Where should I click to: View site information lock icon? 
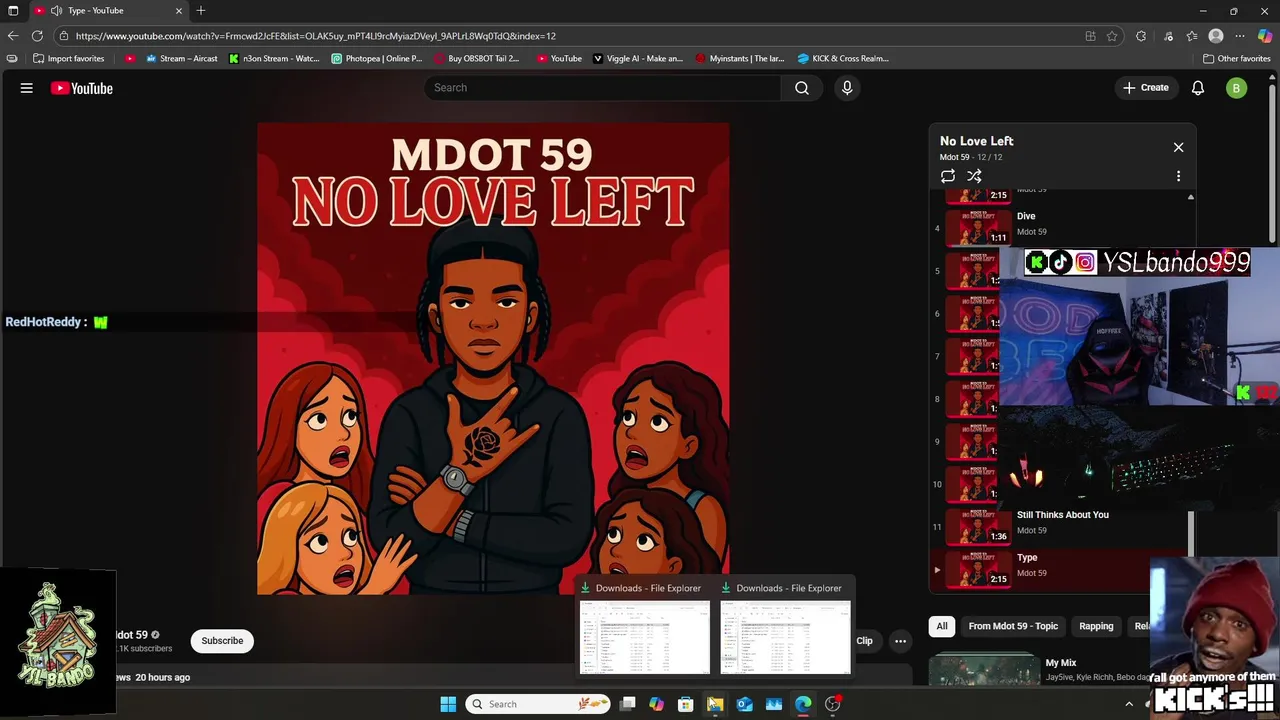(x=64, y=36)
